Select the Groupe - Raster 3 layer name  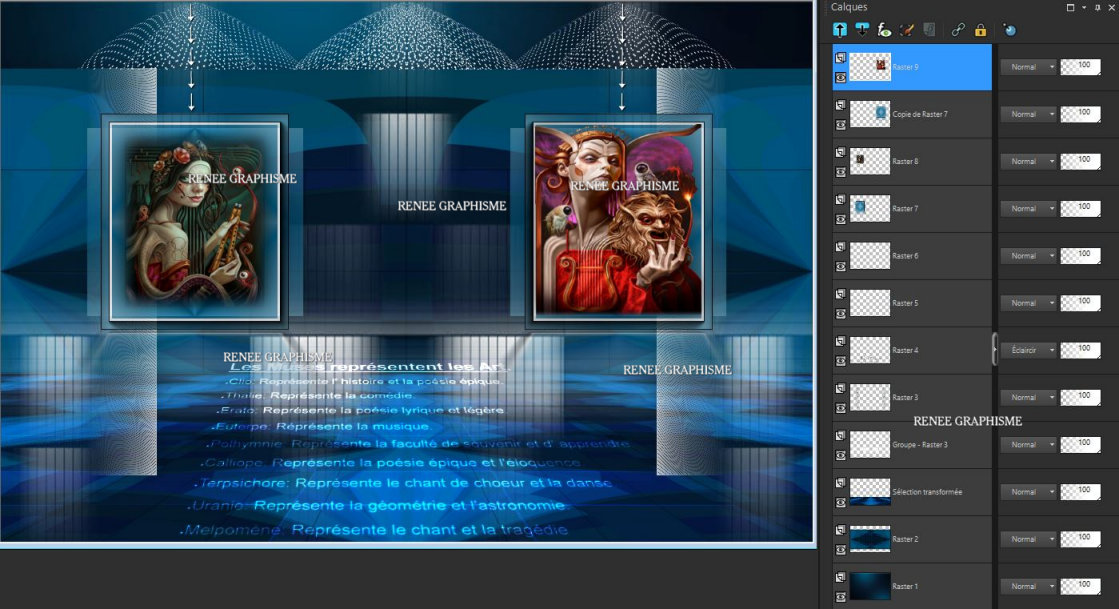(x=920, y=445)
